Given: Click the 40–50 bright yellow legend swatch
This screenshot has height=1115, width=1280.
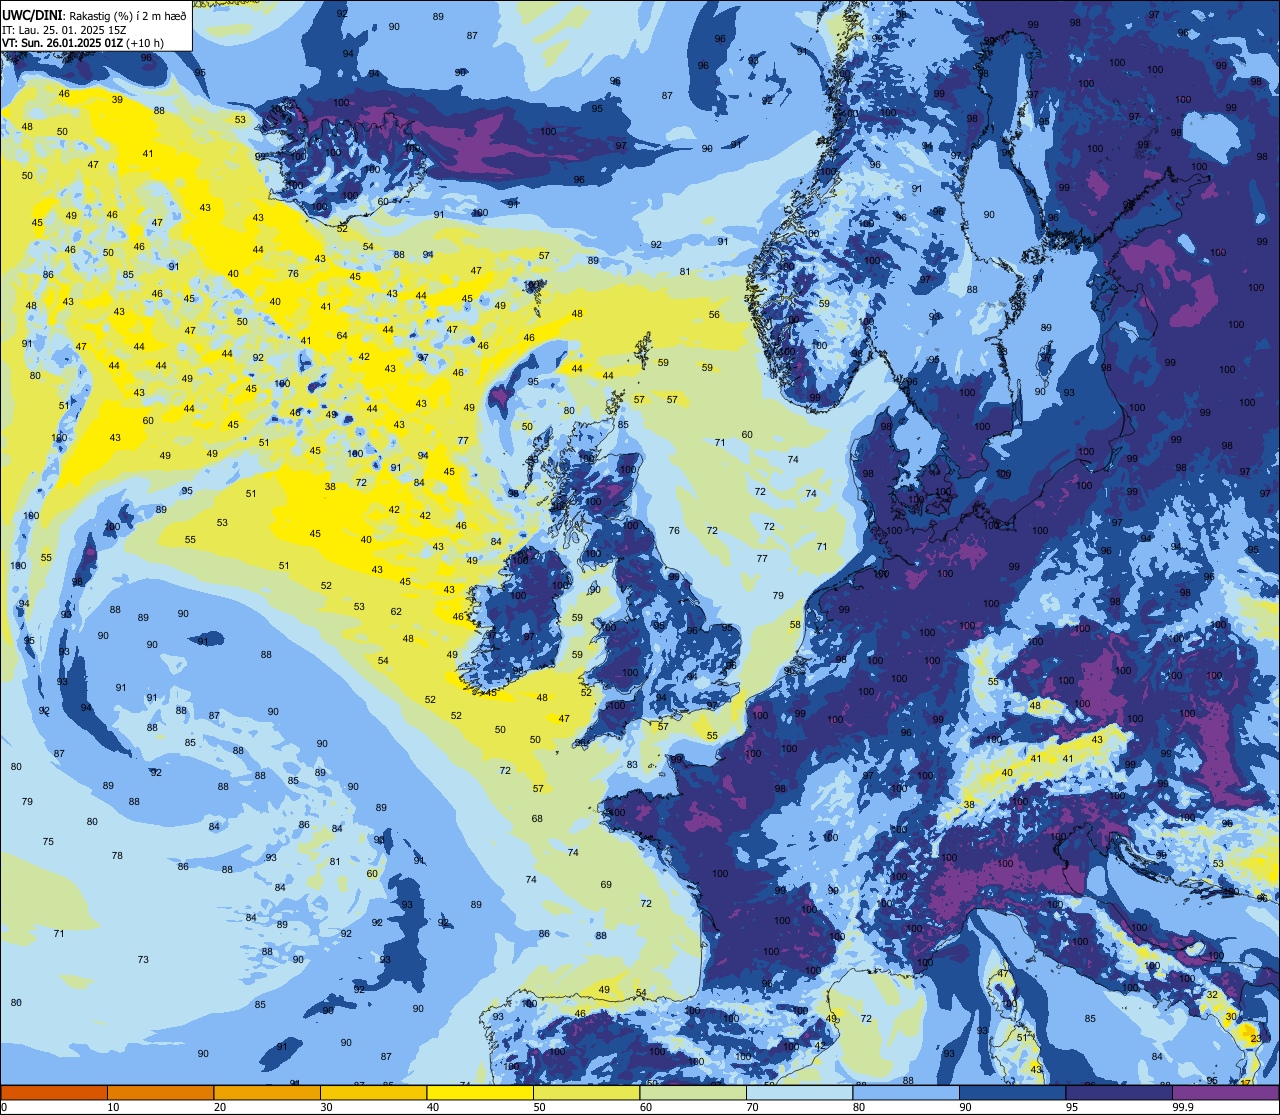Looking at the screenshot, I should pos(480,1092).
